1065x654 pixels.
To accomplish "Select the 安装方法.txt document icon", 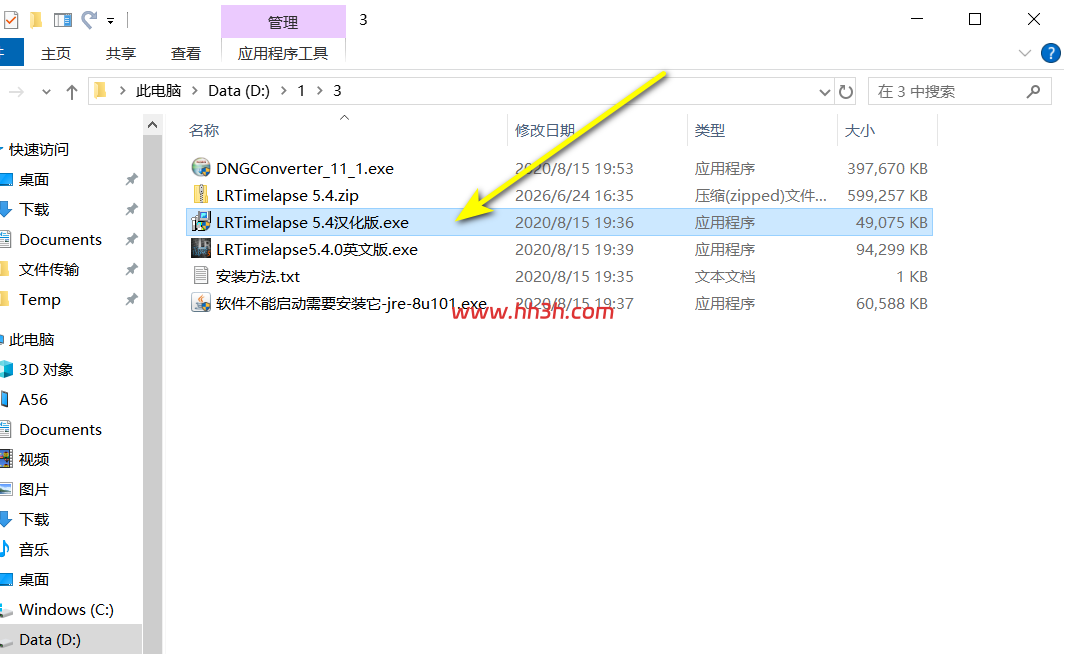I will [x=201, y=276].
